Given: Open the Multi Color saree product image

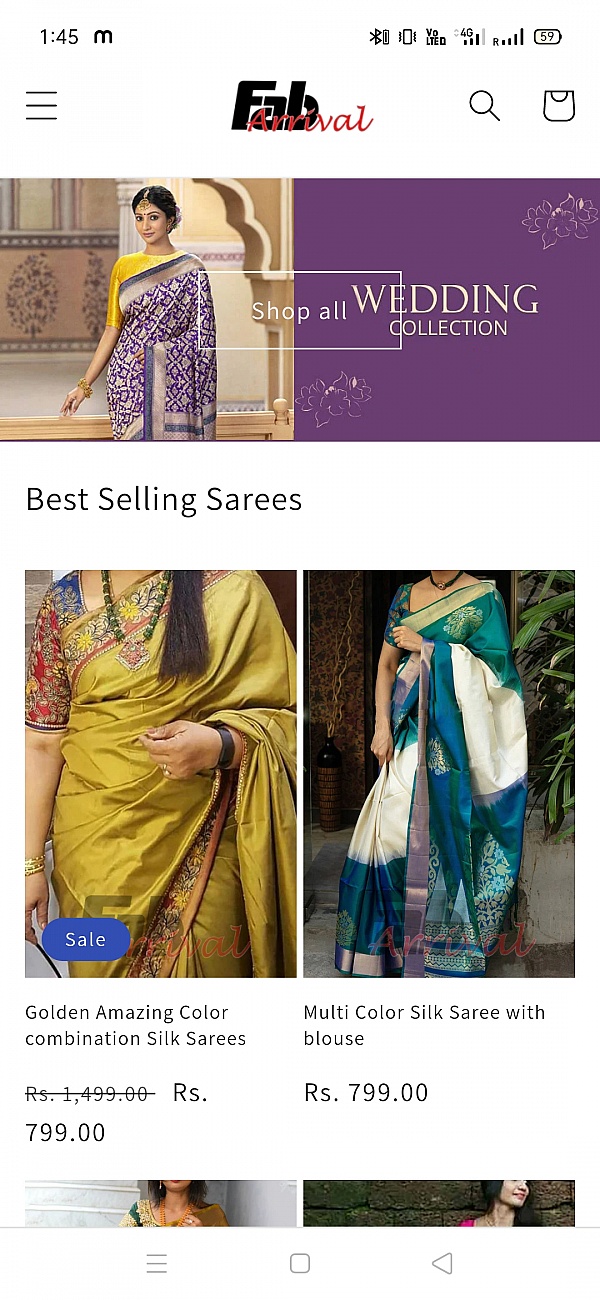Looking at the screenshot, I should coord(439,774).
